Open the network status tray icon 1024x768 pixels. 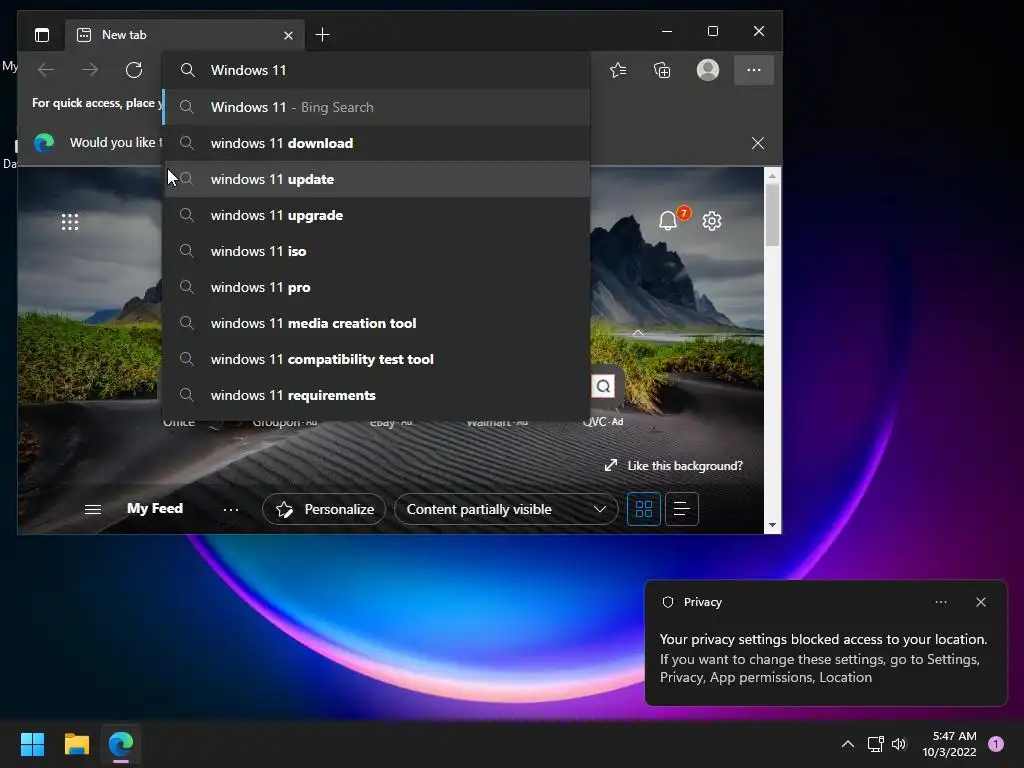click(875, 744)
